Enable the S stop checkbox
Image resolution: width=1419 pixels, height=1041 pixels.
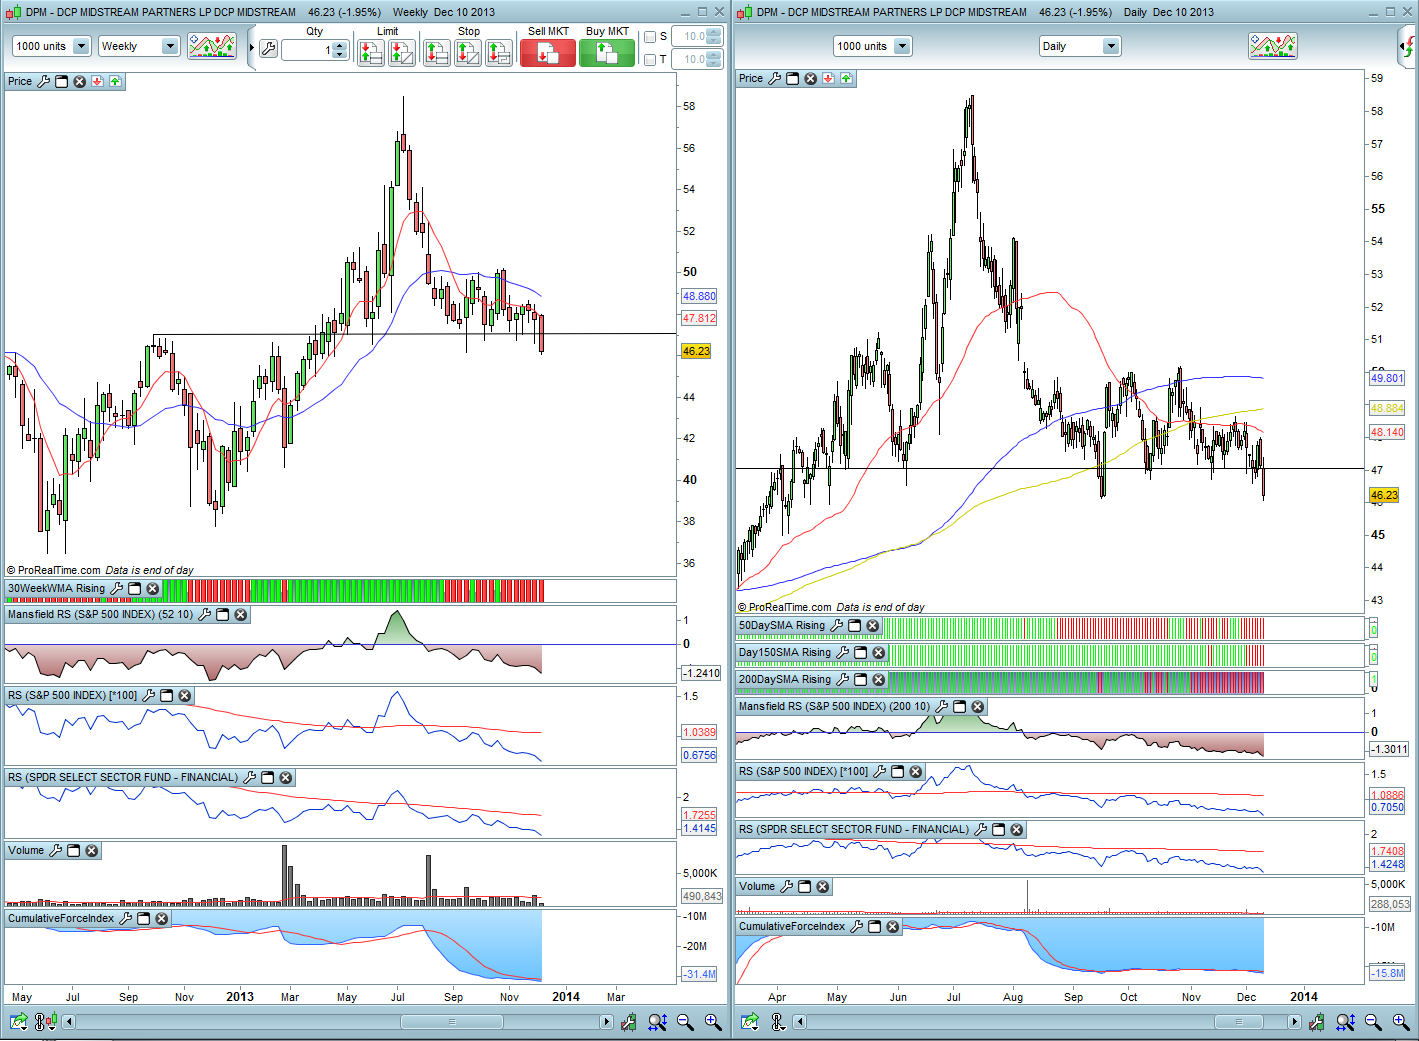pyautogui.click(x=650, y=37)
